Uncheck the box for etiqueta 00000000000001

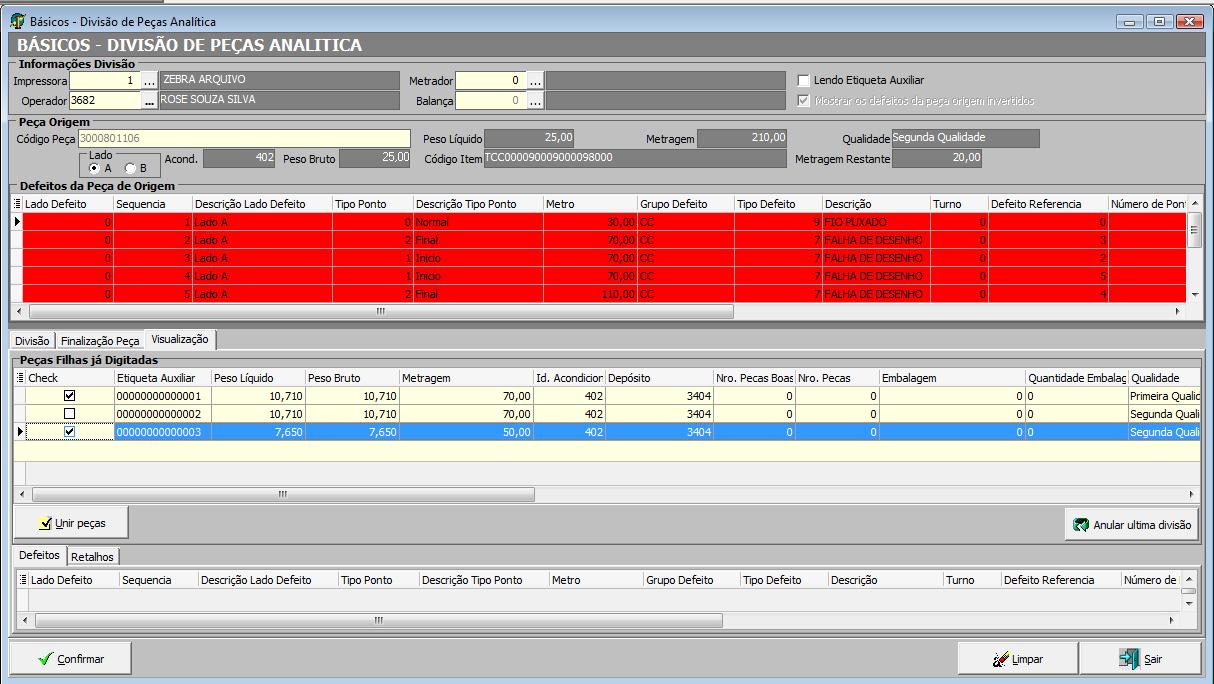coord(69,396)
